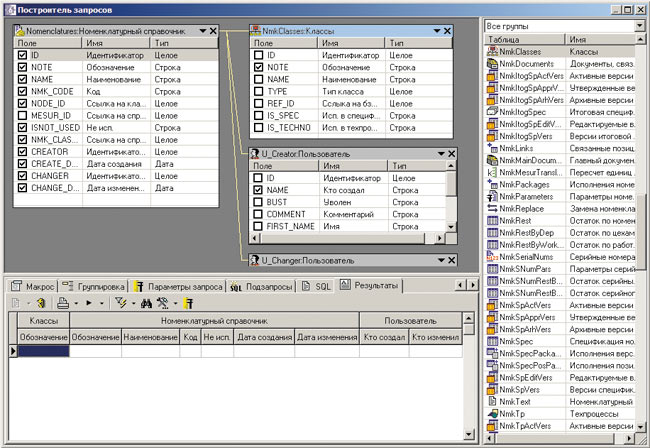Open the Группировка tab

pos(96,286)
